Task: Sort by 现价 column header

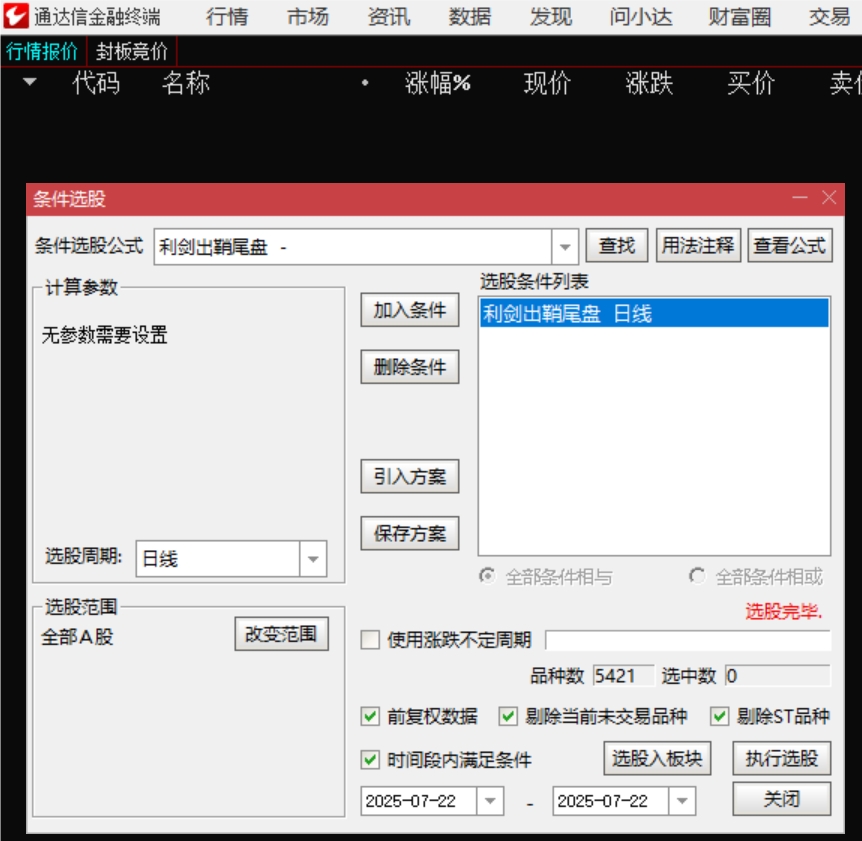Action: point(546,83)
